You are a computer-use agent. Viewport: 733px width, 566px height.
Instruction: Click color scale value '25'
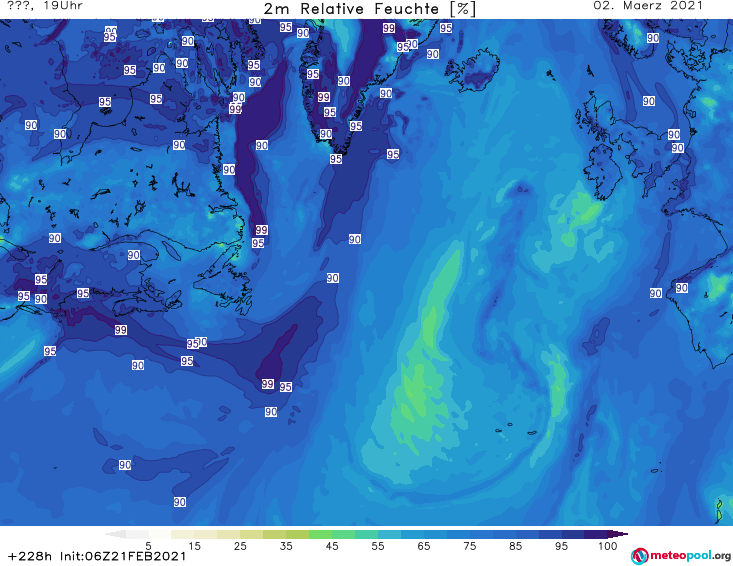click(x=240, y=546)
